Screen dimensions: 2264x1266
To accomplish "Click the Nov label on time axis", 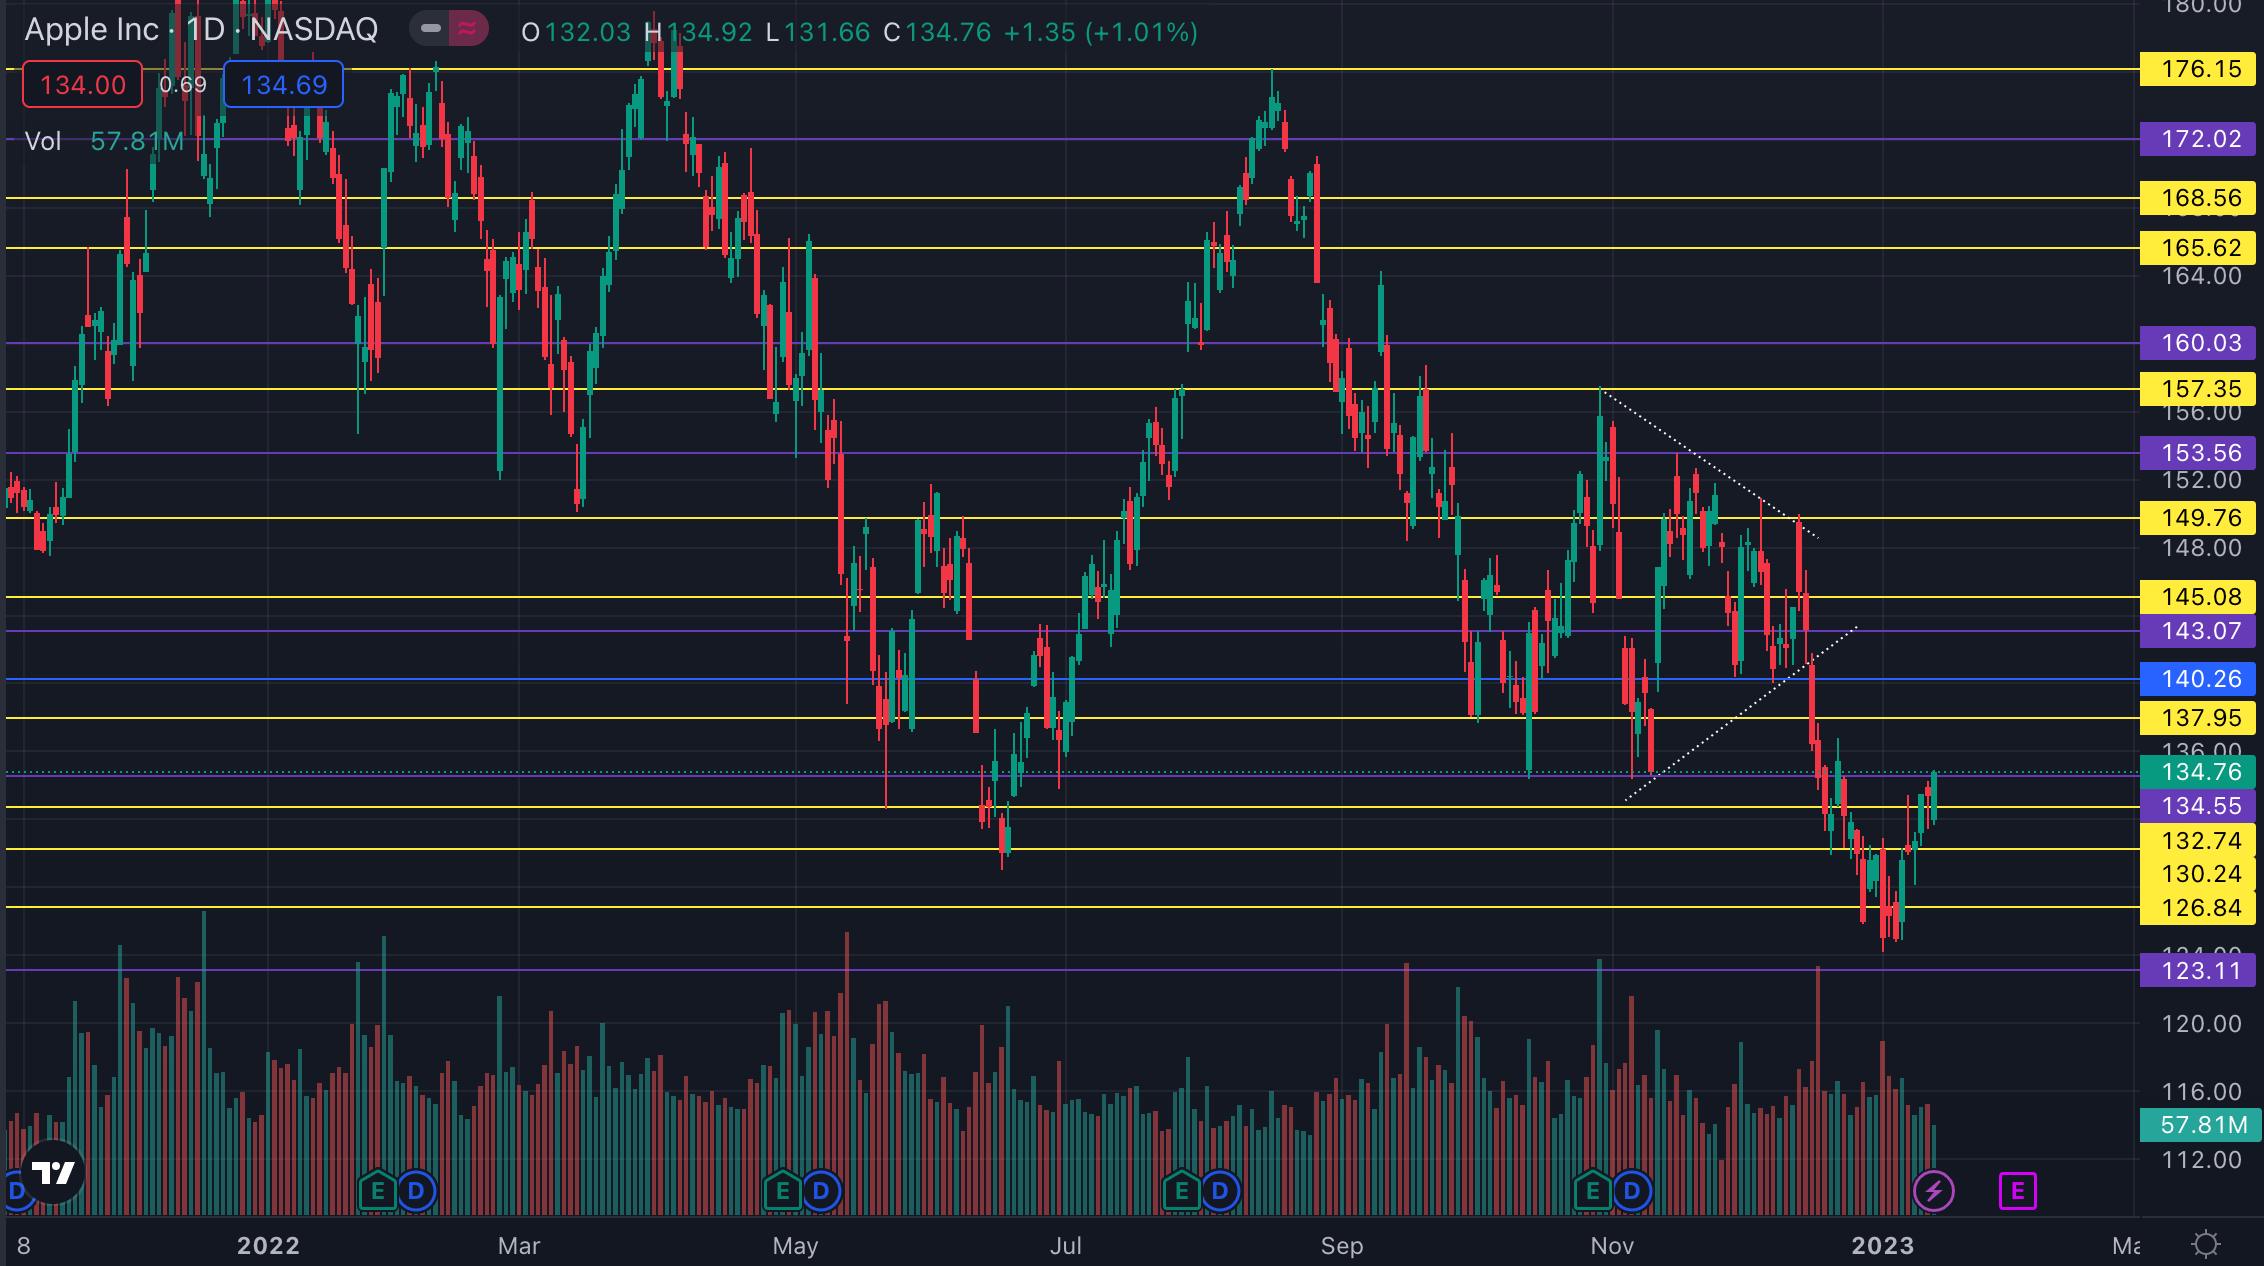I will point(1612,1245).
